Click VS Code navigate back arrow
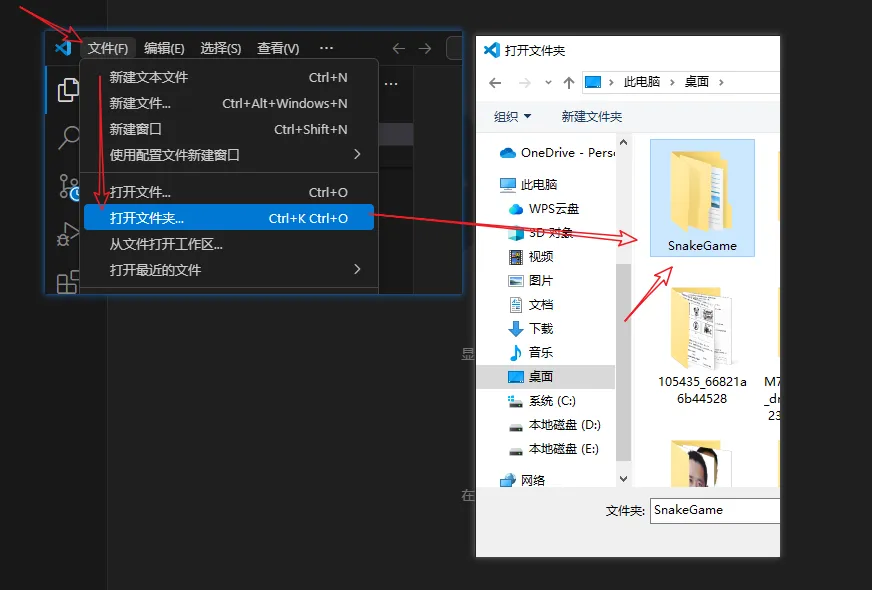Screen dimensions: 872x590 click(x=398, y=48)
